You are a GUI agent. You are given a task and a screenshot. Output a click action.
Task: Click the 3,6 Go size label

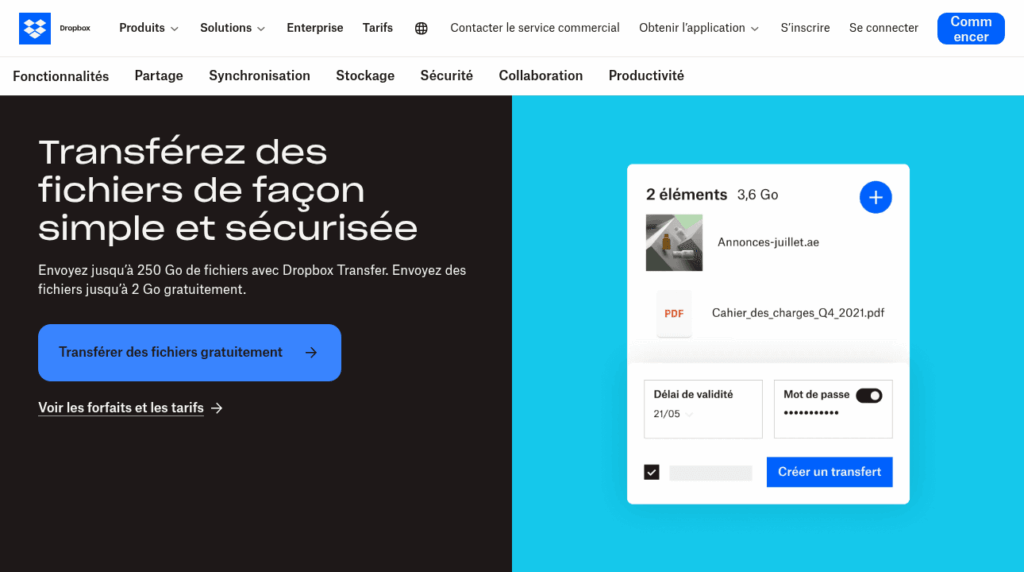click(758, 195)
